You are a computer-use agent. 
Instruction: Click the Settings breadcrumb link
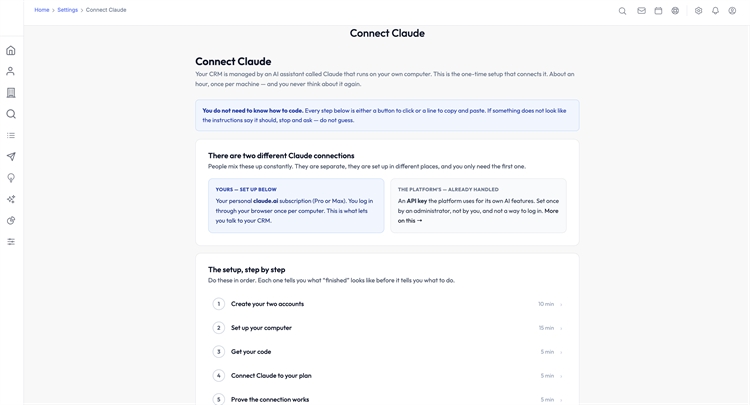coord(67,10)
